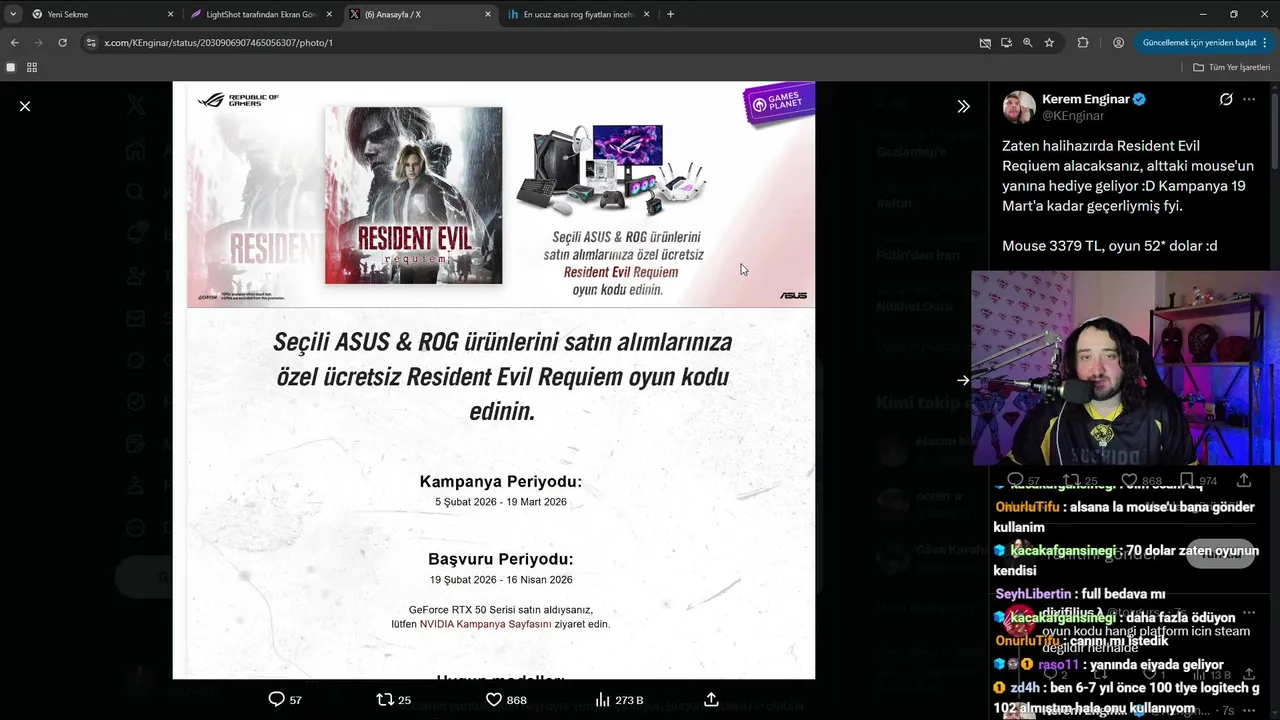Open tab search dropdown arrow

click(13, 14)
